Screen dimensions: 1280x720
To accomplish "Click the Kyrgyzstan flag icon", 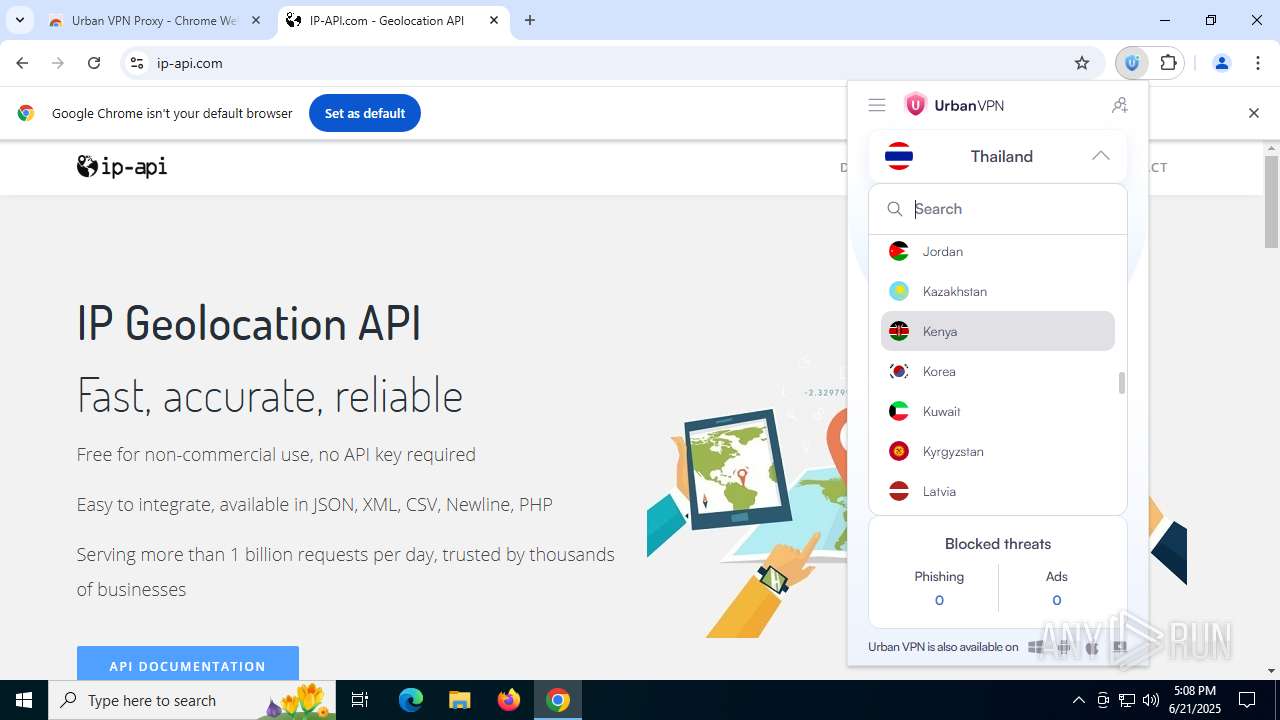I will click(899, 451).
